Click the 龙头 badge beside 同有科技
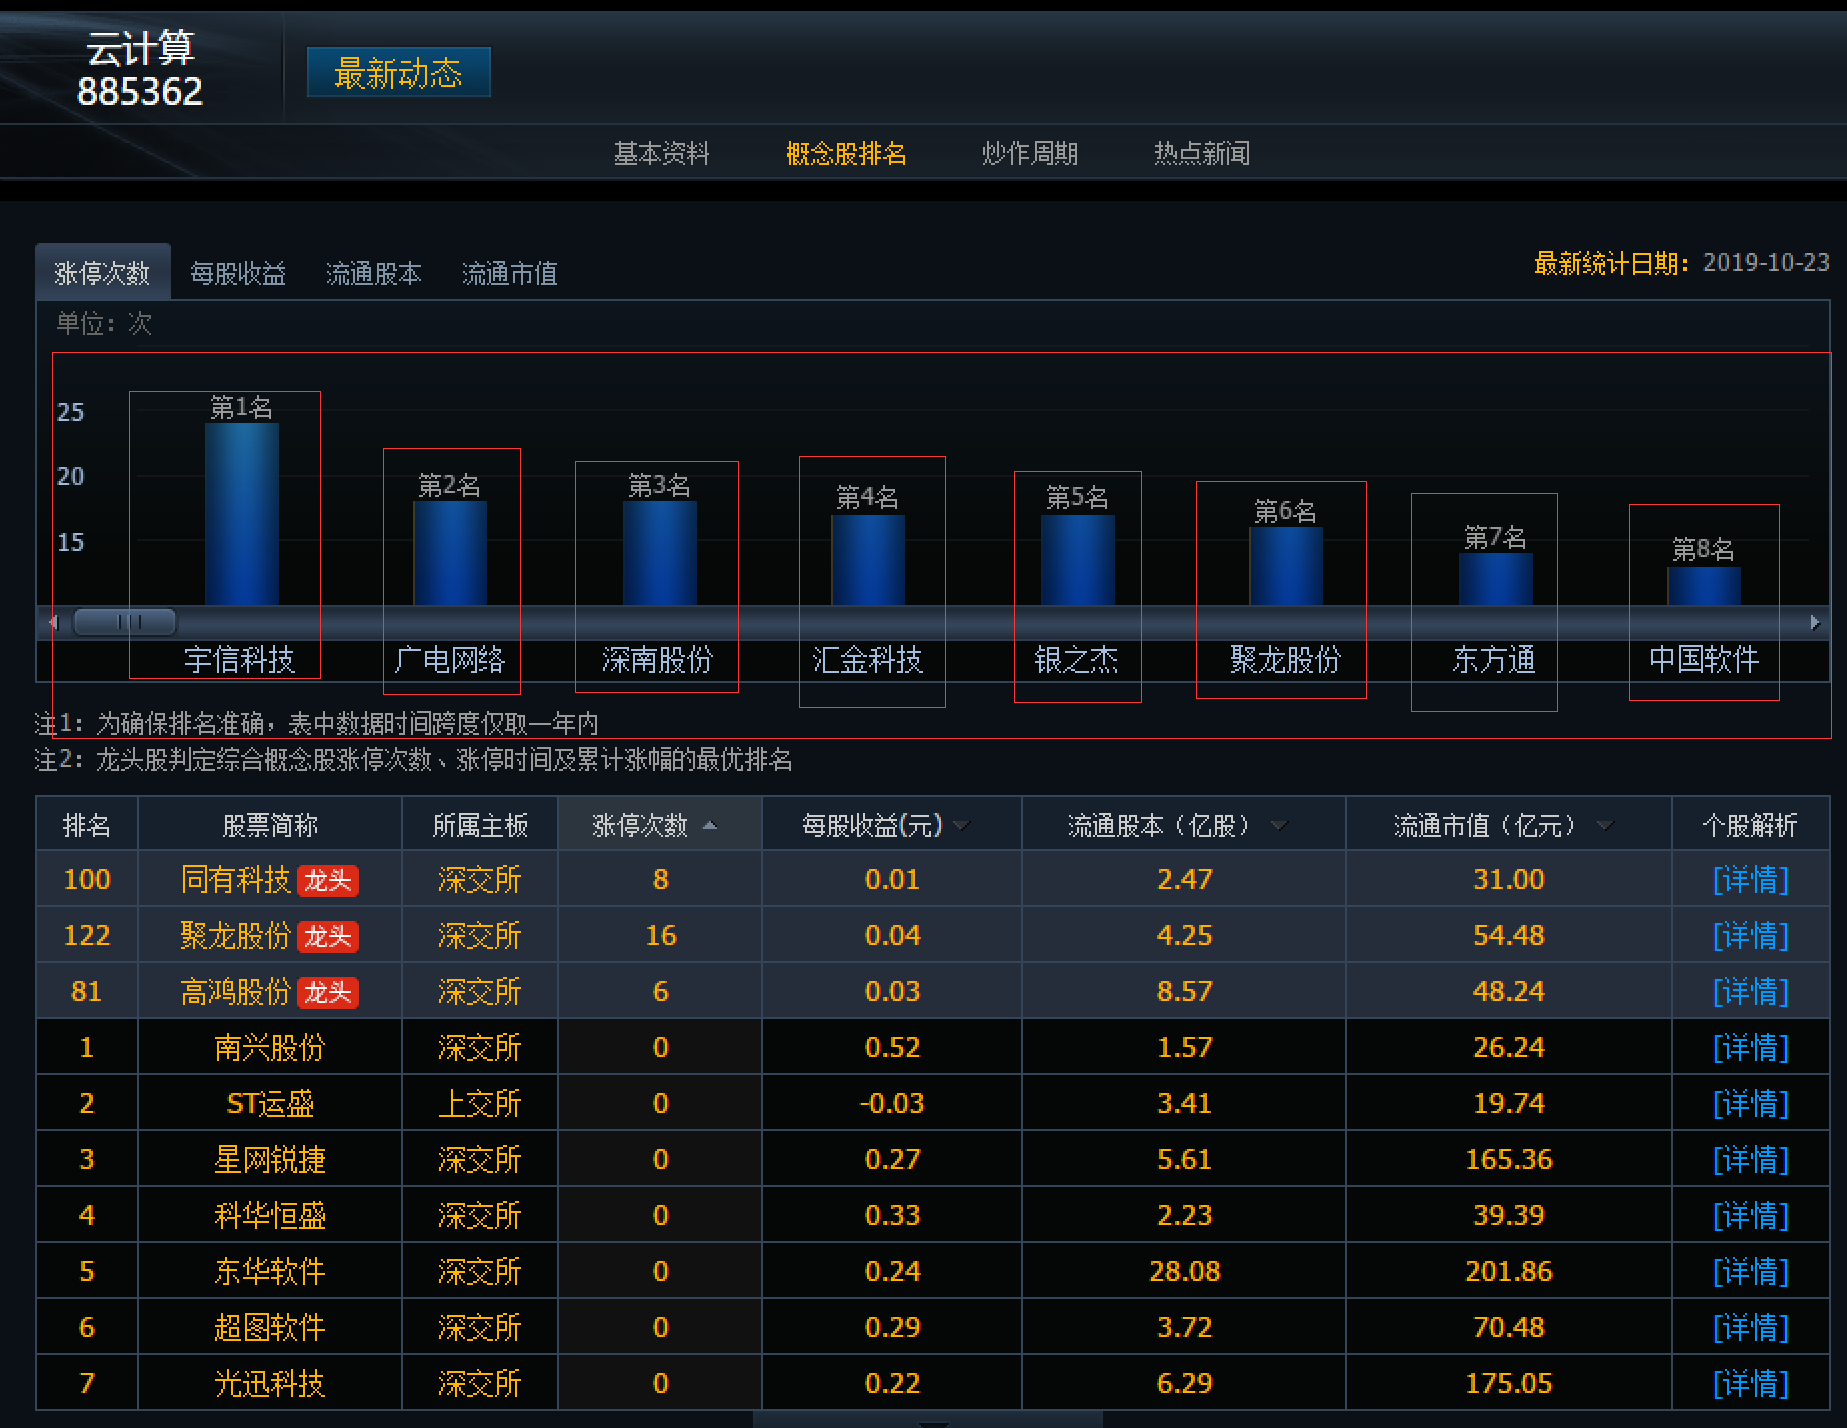 pyautogui.click(x=328, y=881)
